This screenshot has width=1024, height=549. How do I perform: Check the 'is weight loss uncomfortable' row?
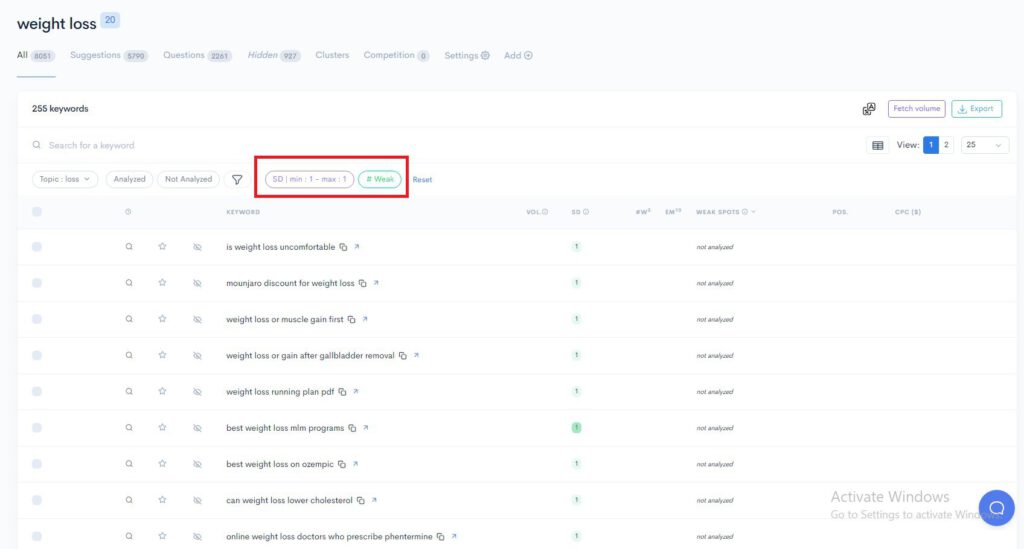(37, 247)
